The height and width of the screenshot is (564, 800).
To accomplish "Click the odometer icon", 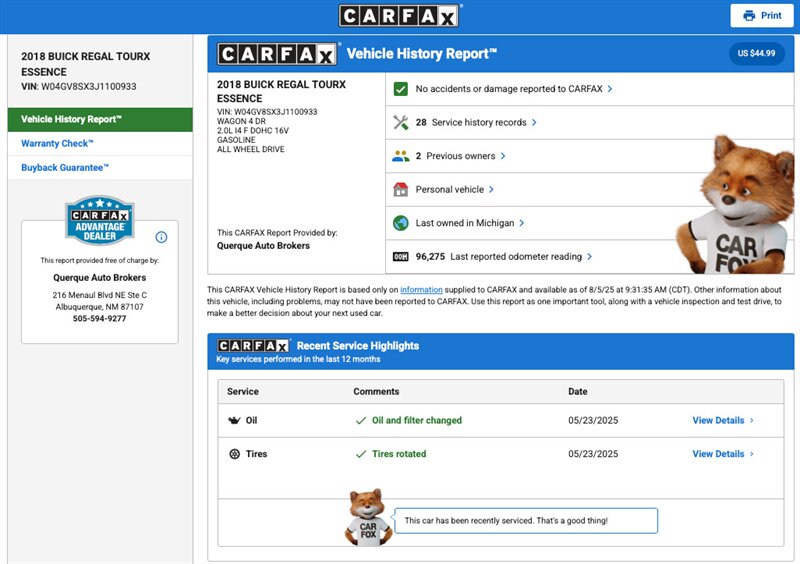I will click(401, 257).
